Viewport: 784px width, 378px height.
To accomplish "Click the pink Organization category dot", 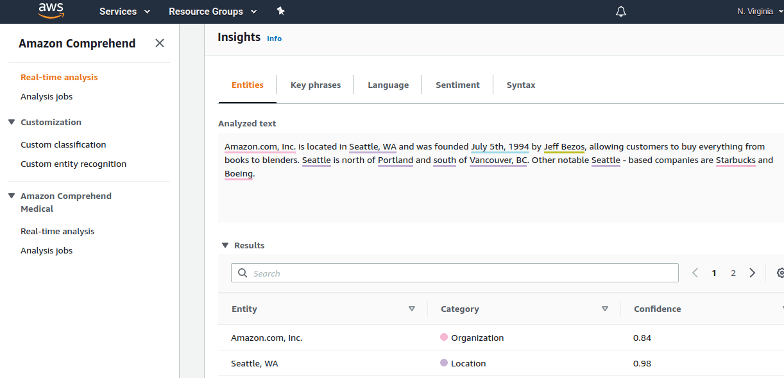I will (444, 338).
